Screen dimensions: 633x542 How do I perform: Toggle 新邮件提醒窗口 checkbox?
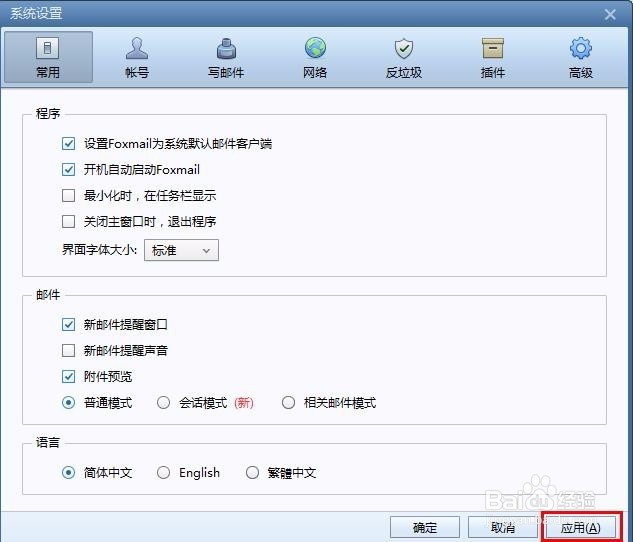click(x=68, y=324)
